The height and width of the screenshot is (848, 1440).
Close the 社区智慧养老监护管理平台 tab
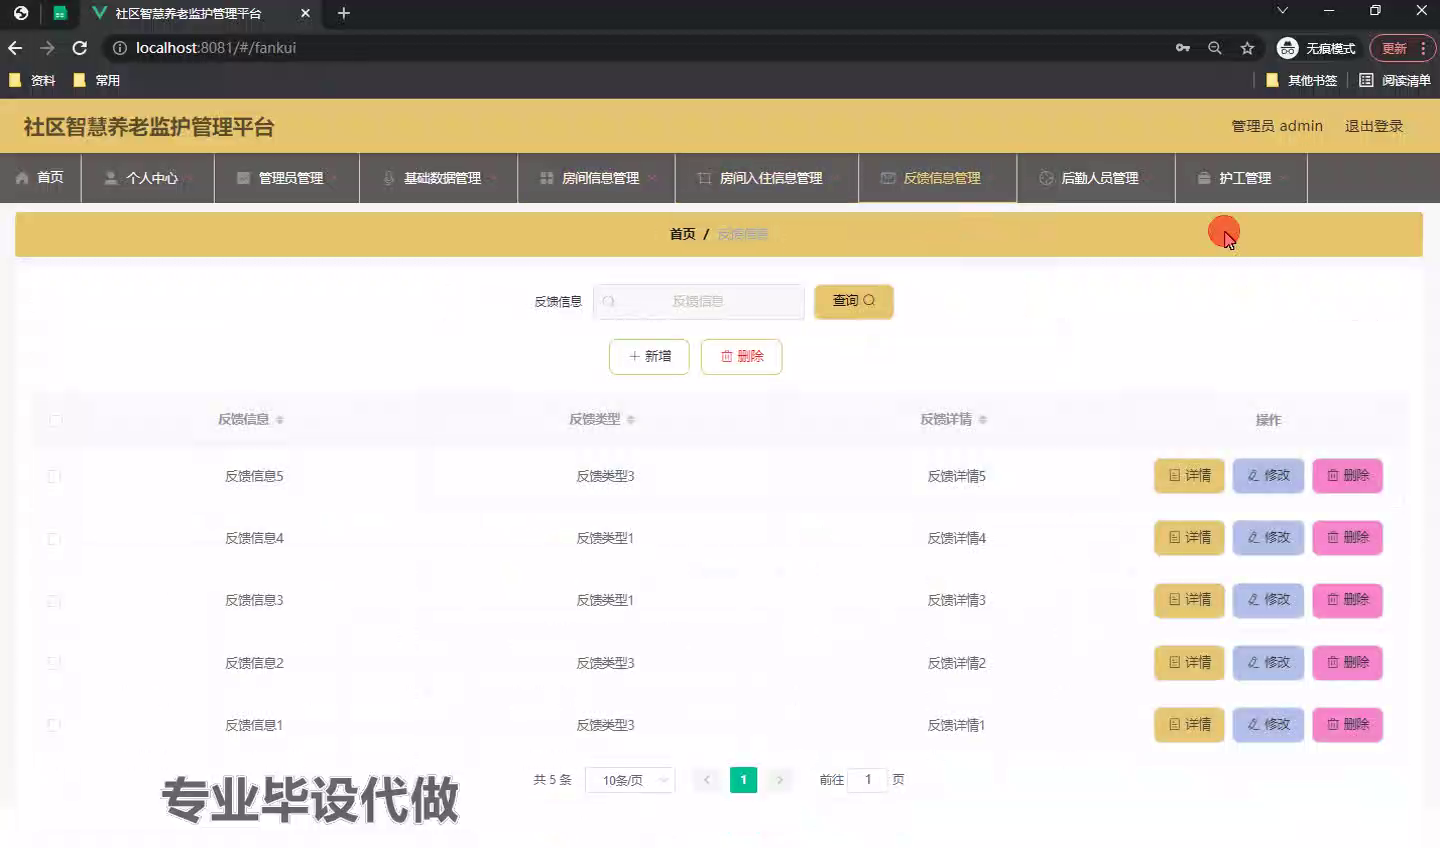coord(305,13)
